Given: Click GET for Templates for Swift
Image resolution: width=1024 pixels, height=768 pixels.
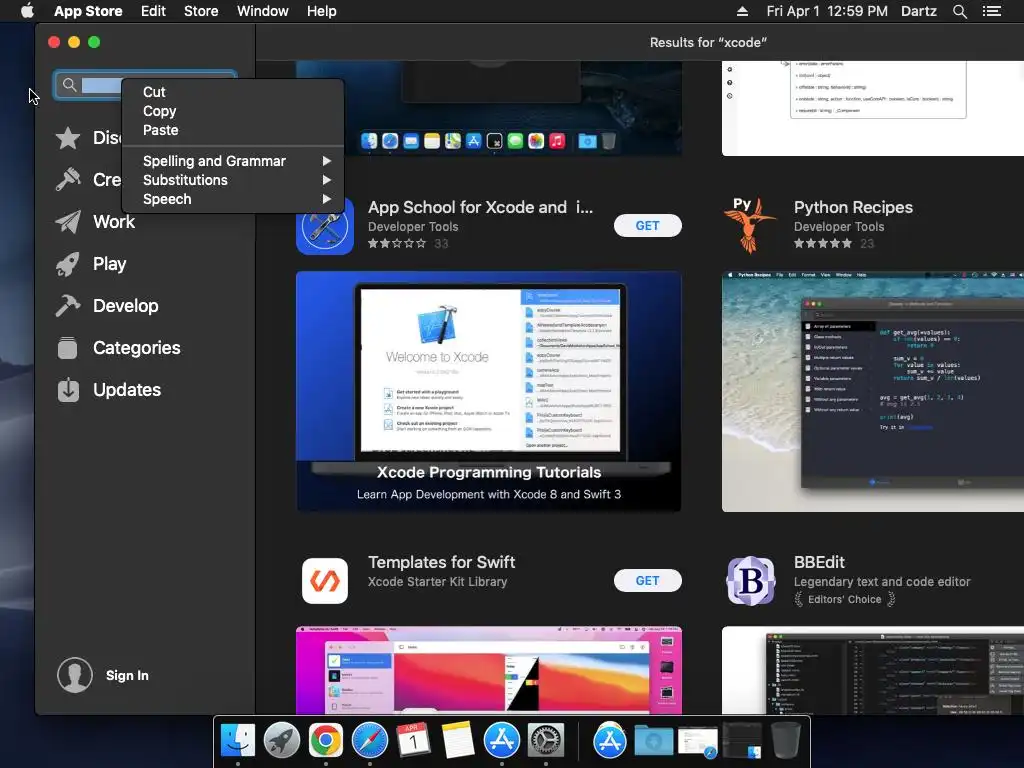Looking at the screenshot, I should [x=647, y=581].
